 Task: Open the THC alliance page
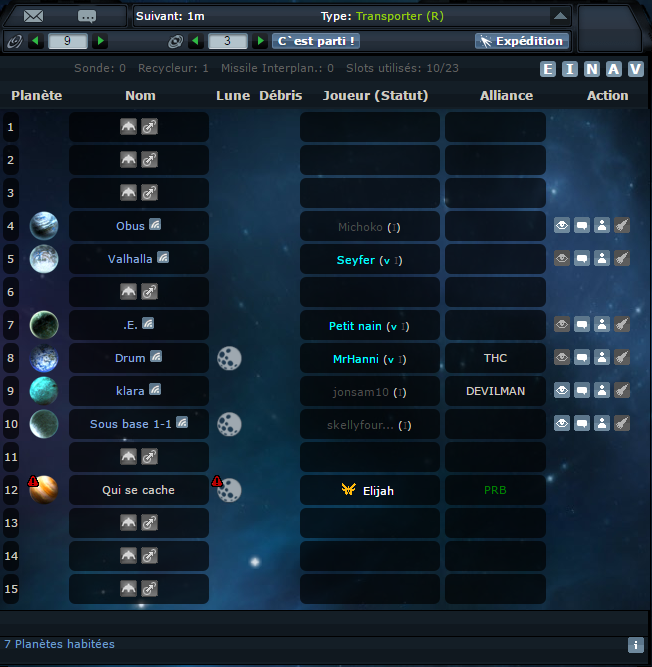[495, 358]
